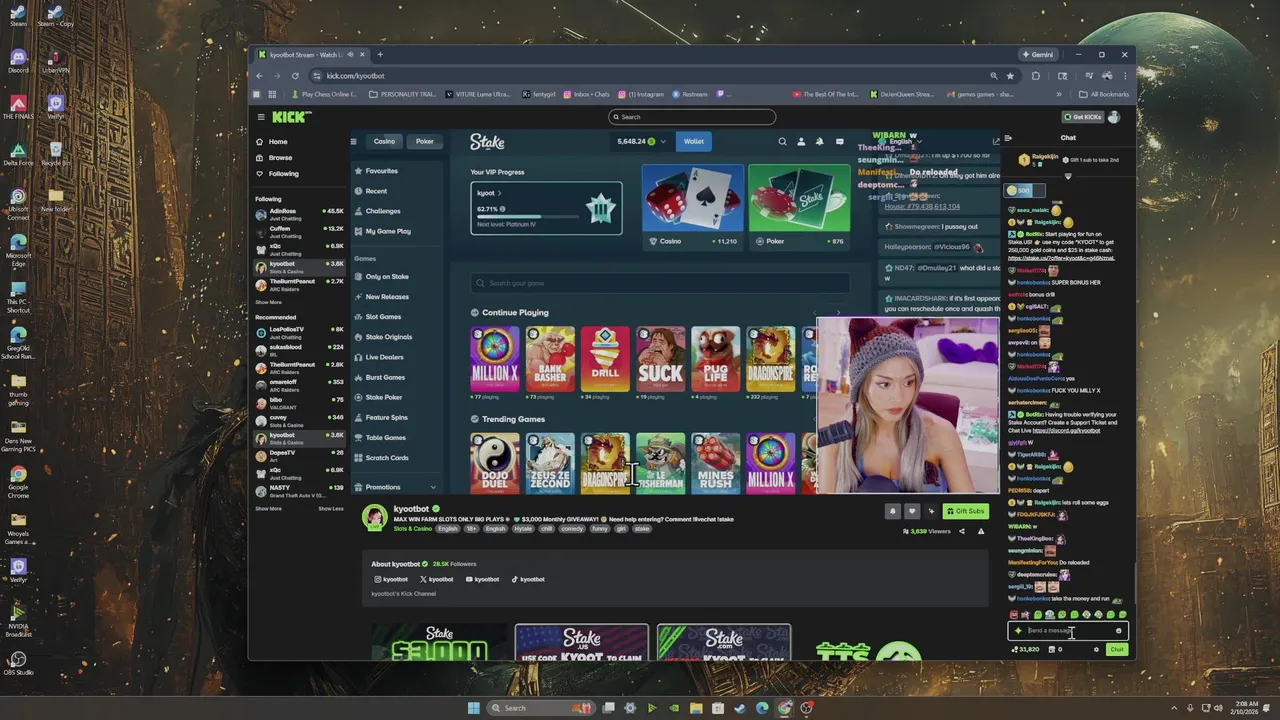Open chat settings gear icon
Image resolution: width=1280 pixels, height=720 pixels.
click(x=1096, y=650)
